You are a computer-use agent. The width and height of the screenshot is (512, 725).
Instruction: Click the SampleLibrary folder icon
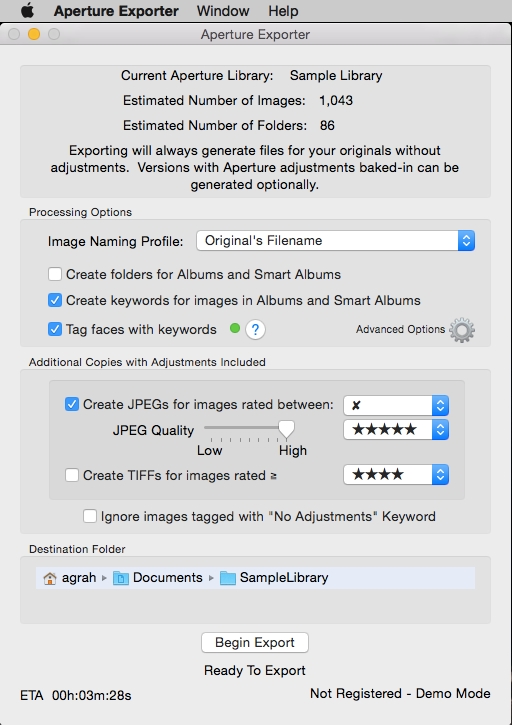[228, 578]
